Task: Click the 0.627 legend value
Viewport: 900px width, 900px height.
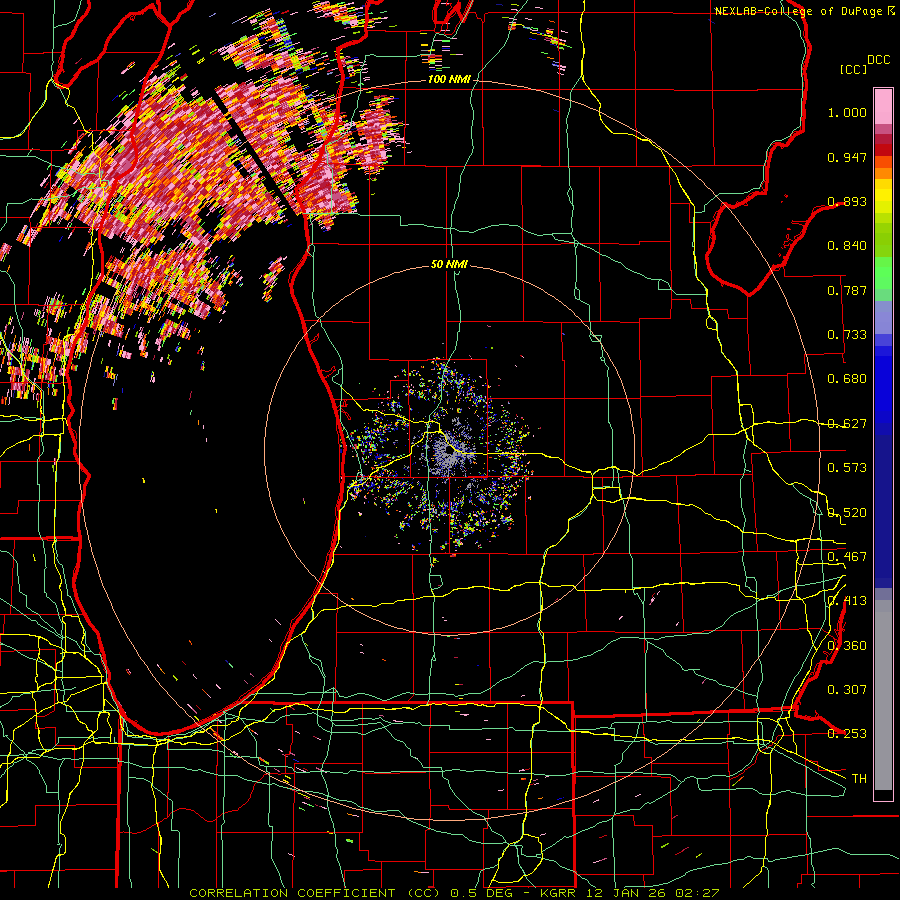Action: click(847, 424)
